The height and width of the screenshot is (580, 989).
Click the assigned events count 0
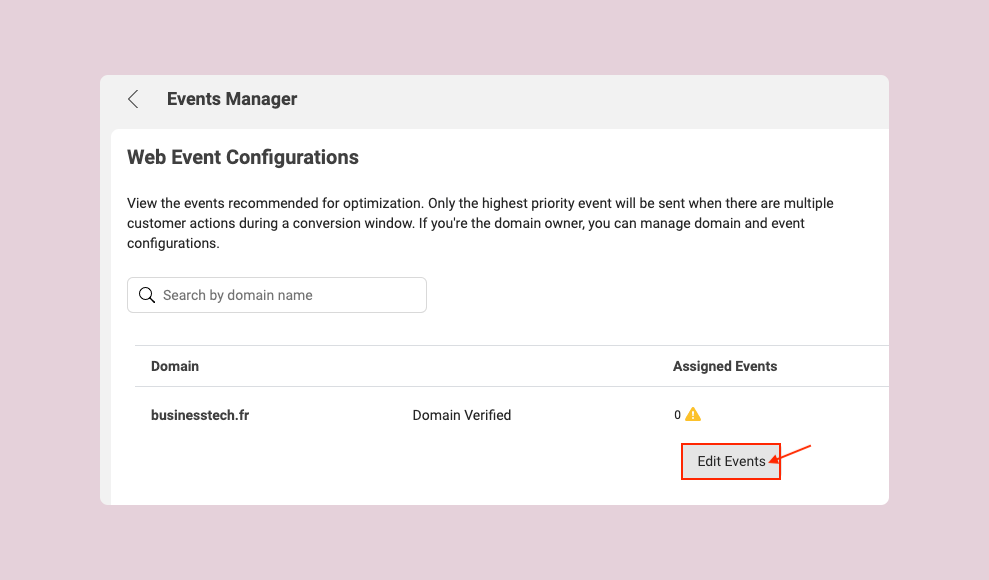tap(677, 415)
